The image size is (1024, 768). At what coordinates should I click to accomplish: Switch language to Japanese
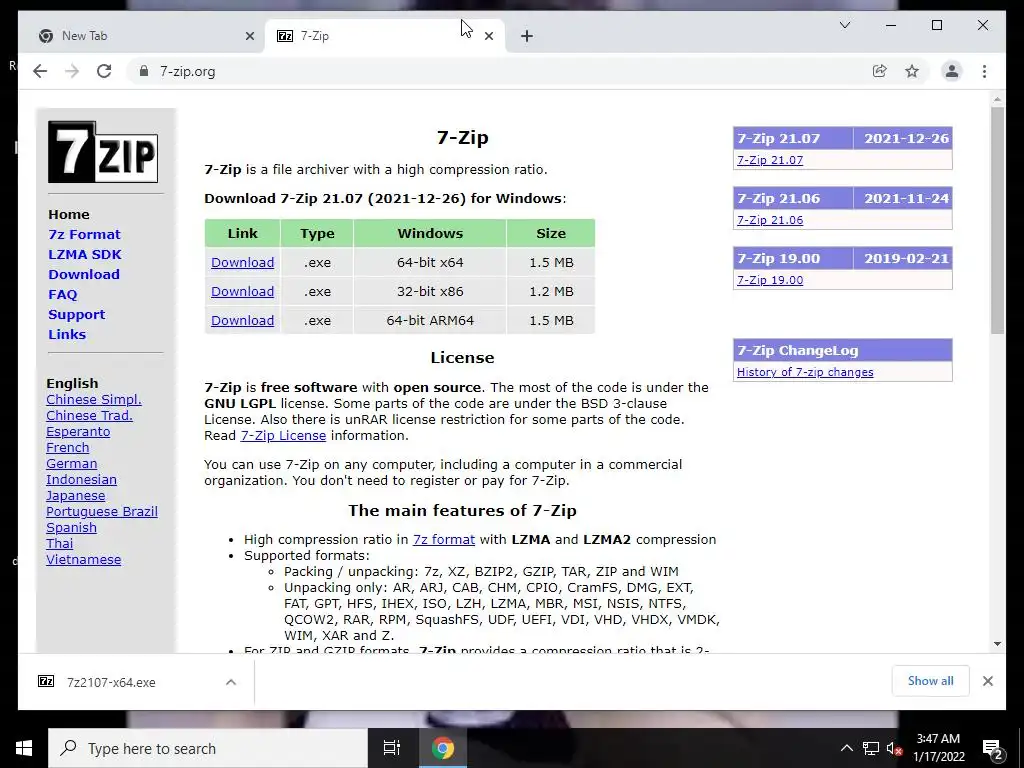tap(75, 496)
